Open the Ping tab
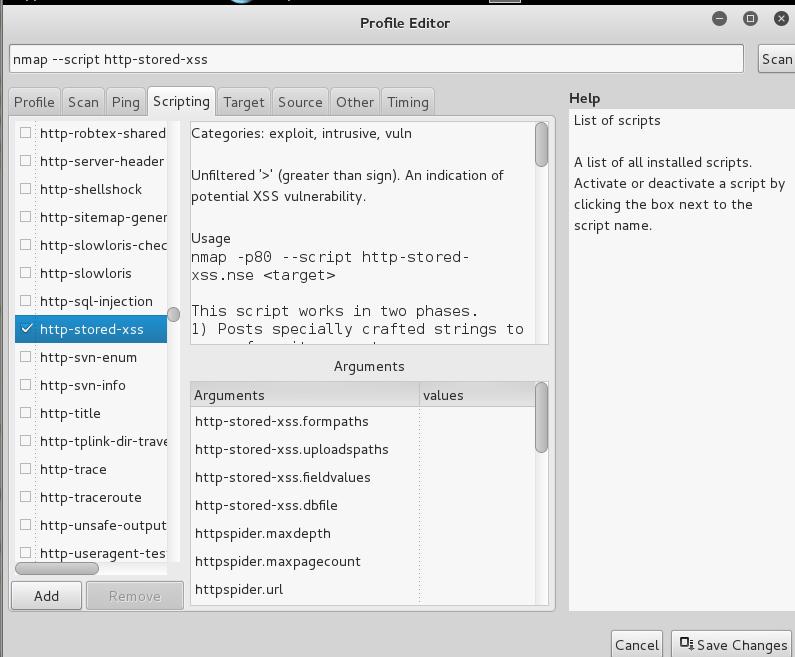This screenshot has height=657, width=795. click(x=126, y=102)
